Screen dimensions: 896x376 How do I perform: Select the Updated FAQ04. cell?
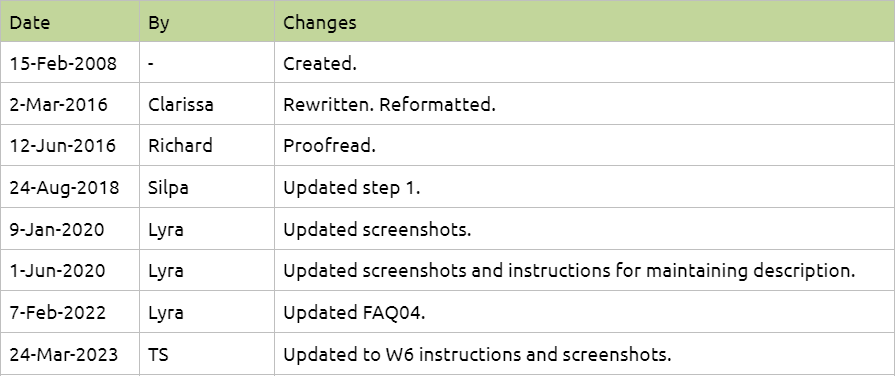pos(585,311)
